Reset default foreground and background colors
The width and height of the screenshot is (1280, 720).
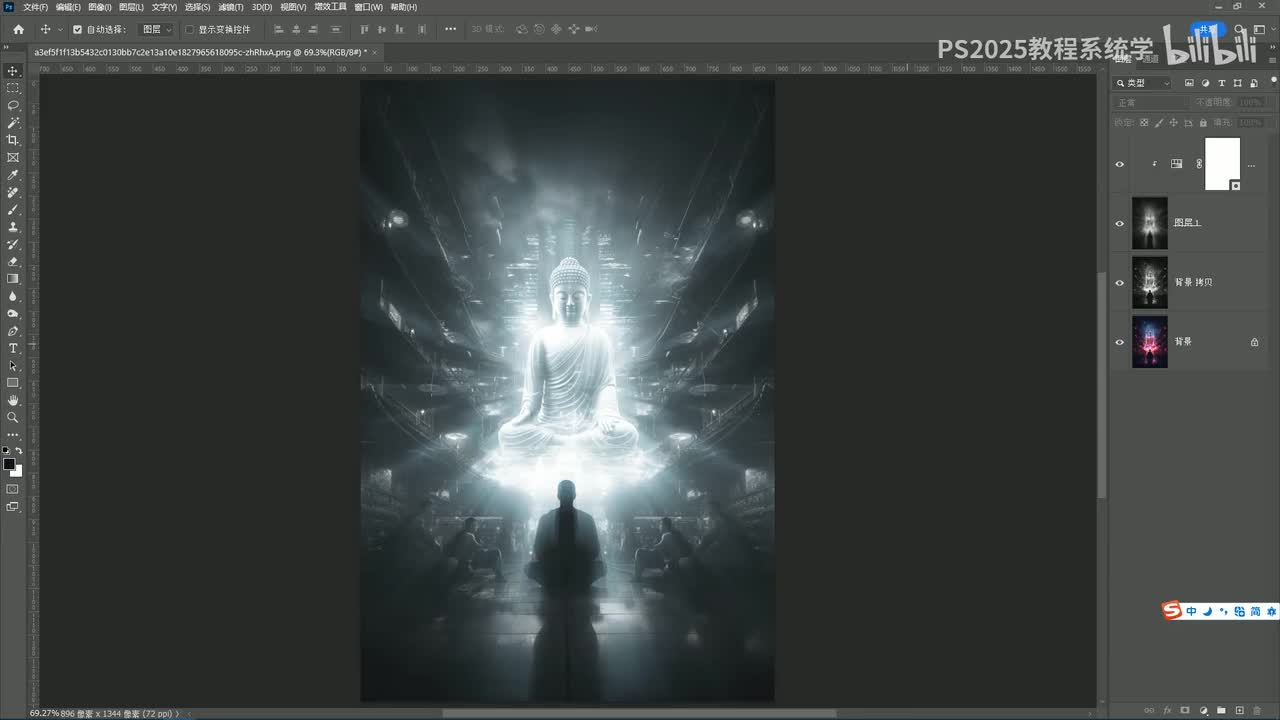(x=6, y=451)
